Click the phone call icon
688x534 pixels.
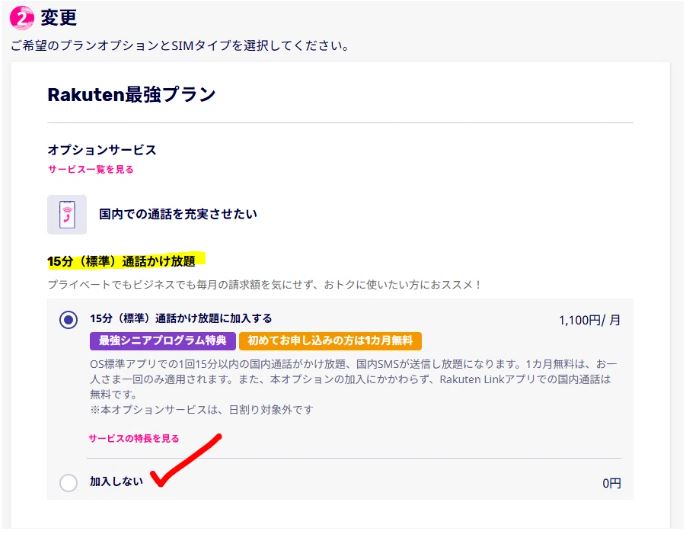click(67, 214)
